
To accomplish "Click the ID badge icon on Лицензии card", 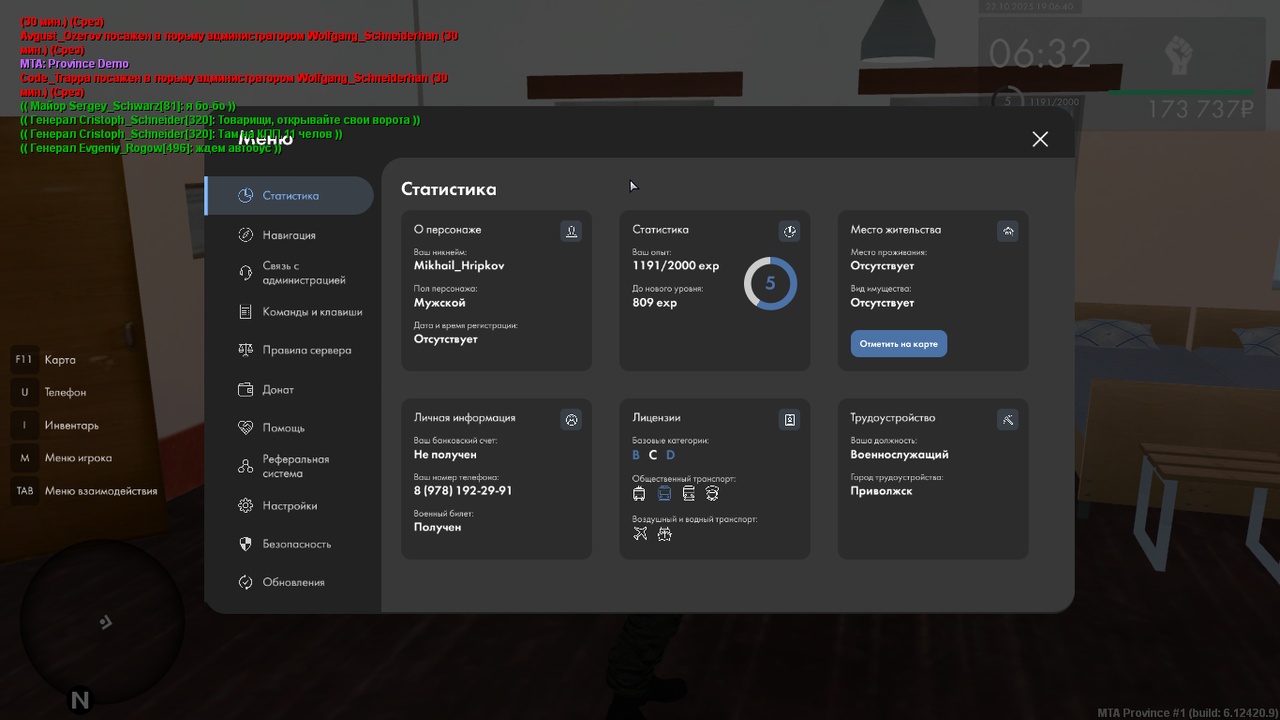I will 789,420.
